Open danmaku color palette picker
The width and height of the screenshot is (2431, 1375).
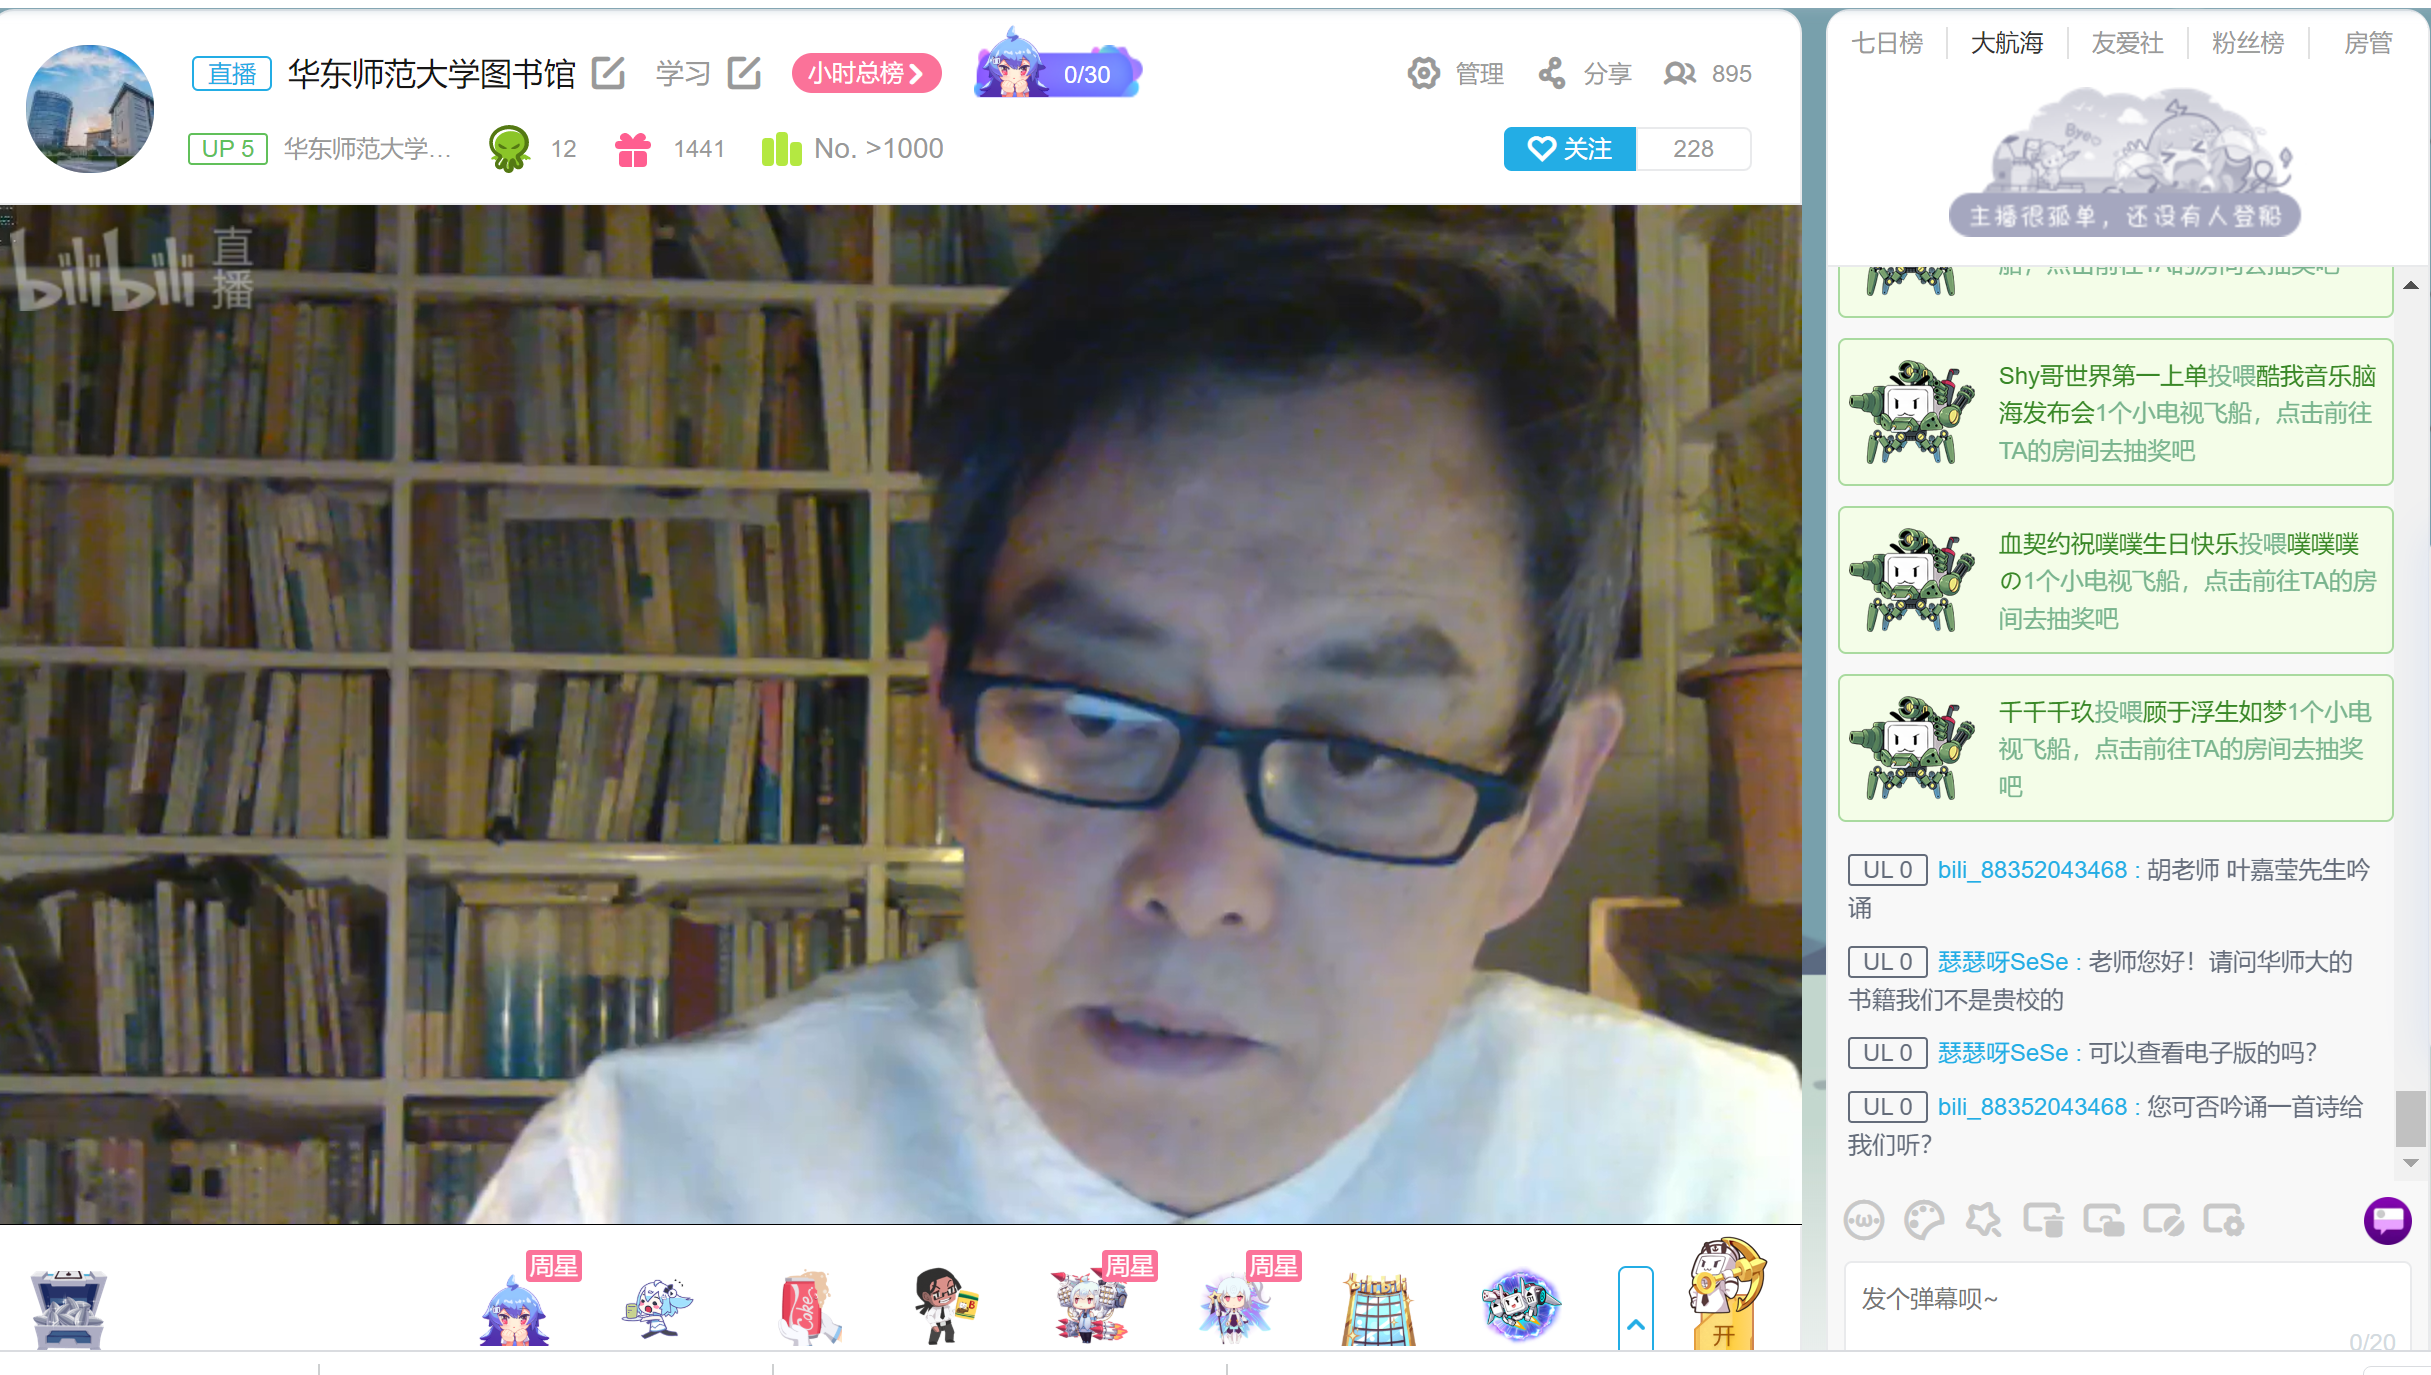tap(1923, 1220)
